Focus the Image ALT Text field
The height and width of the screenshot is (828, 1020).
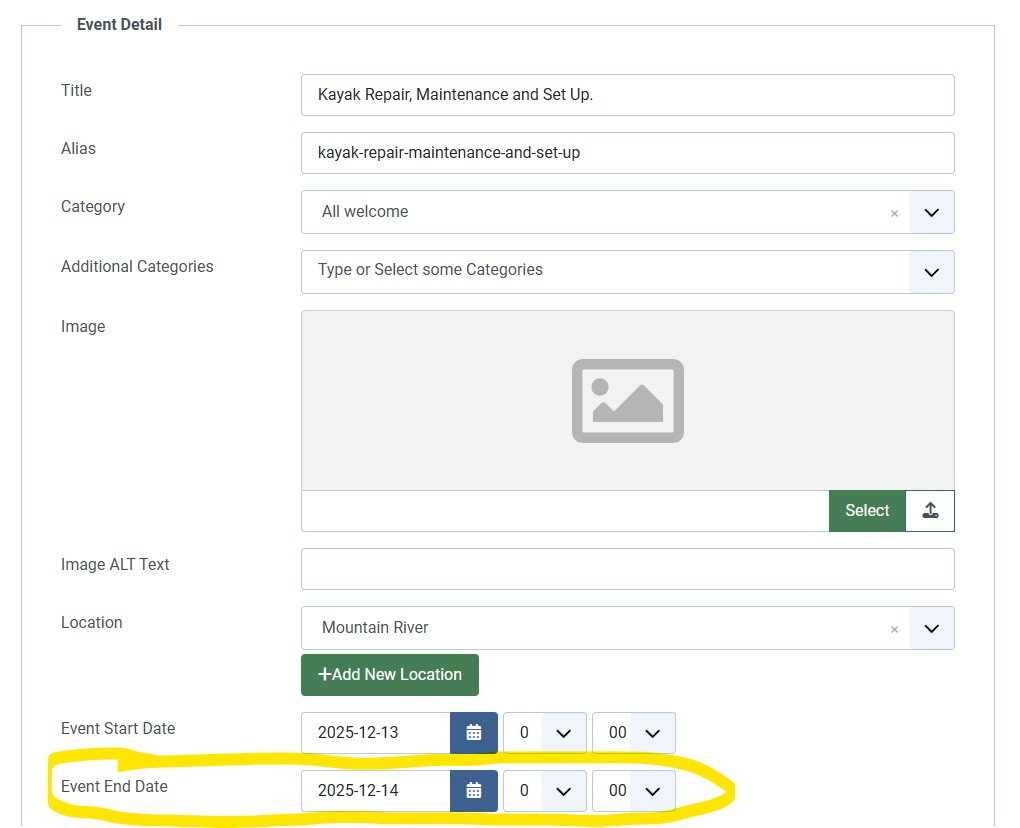(x=627, y=569)
